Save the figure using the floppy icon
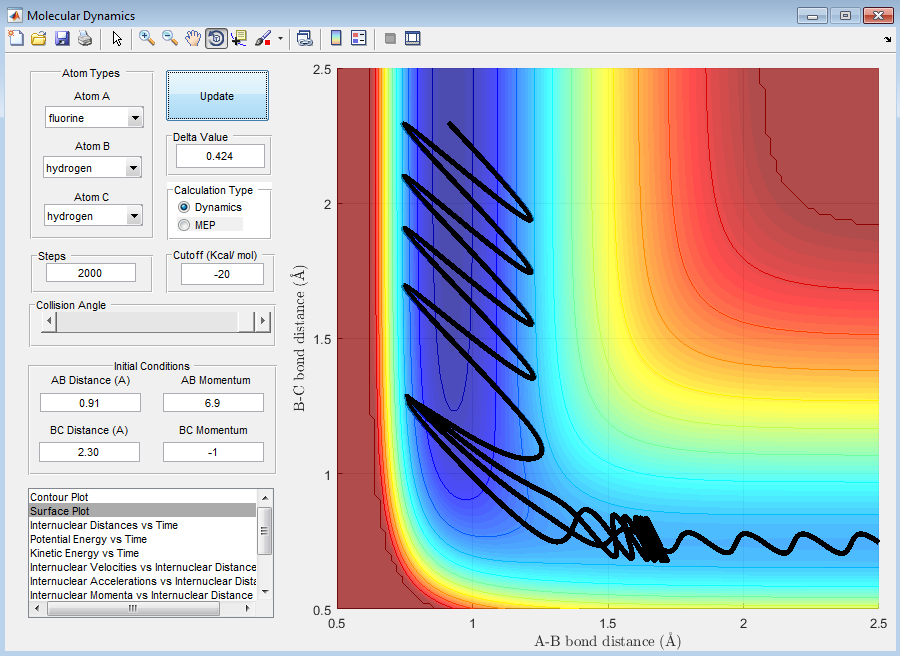The height and width of the screenshot is (656, 900). coord(62,38)
